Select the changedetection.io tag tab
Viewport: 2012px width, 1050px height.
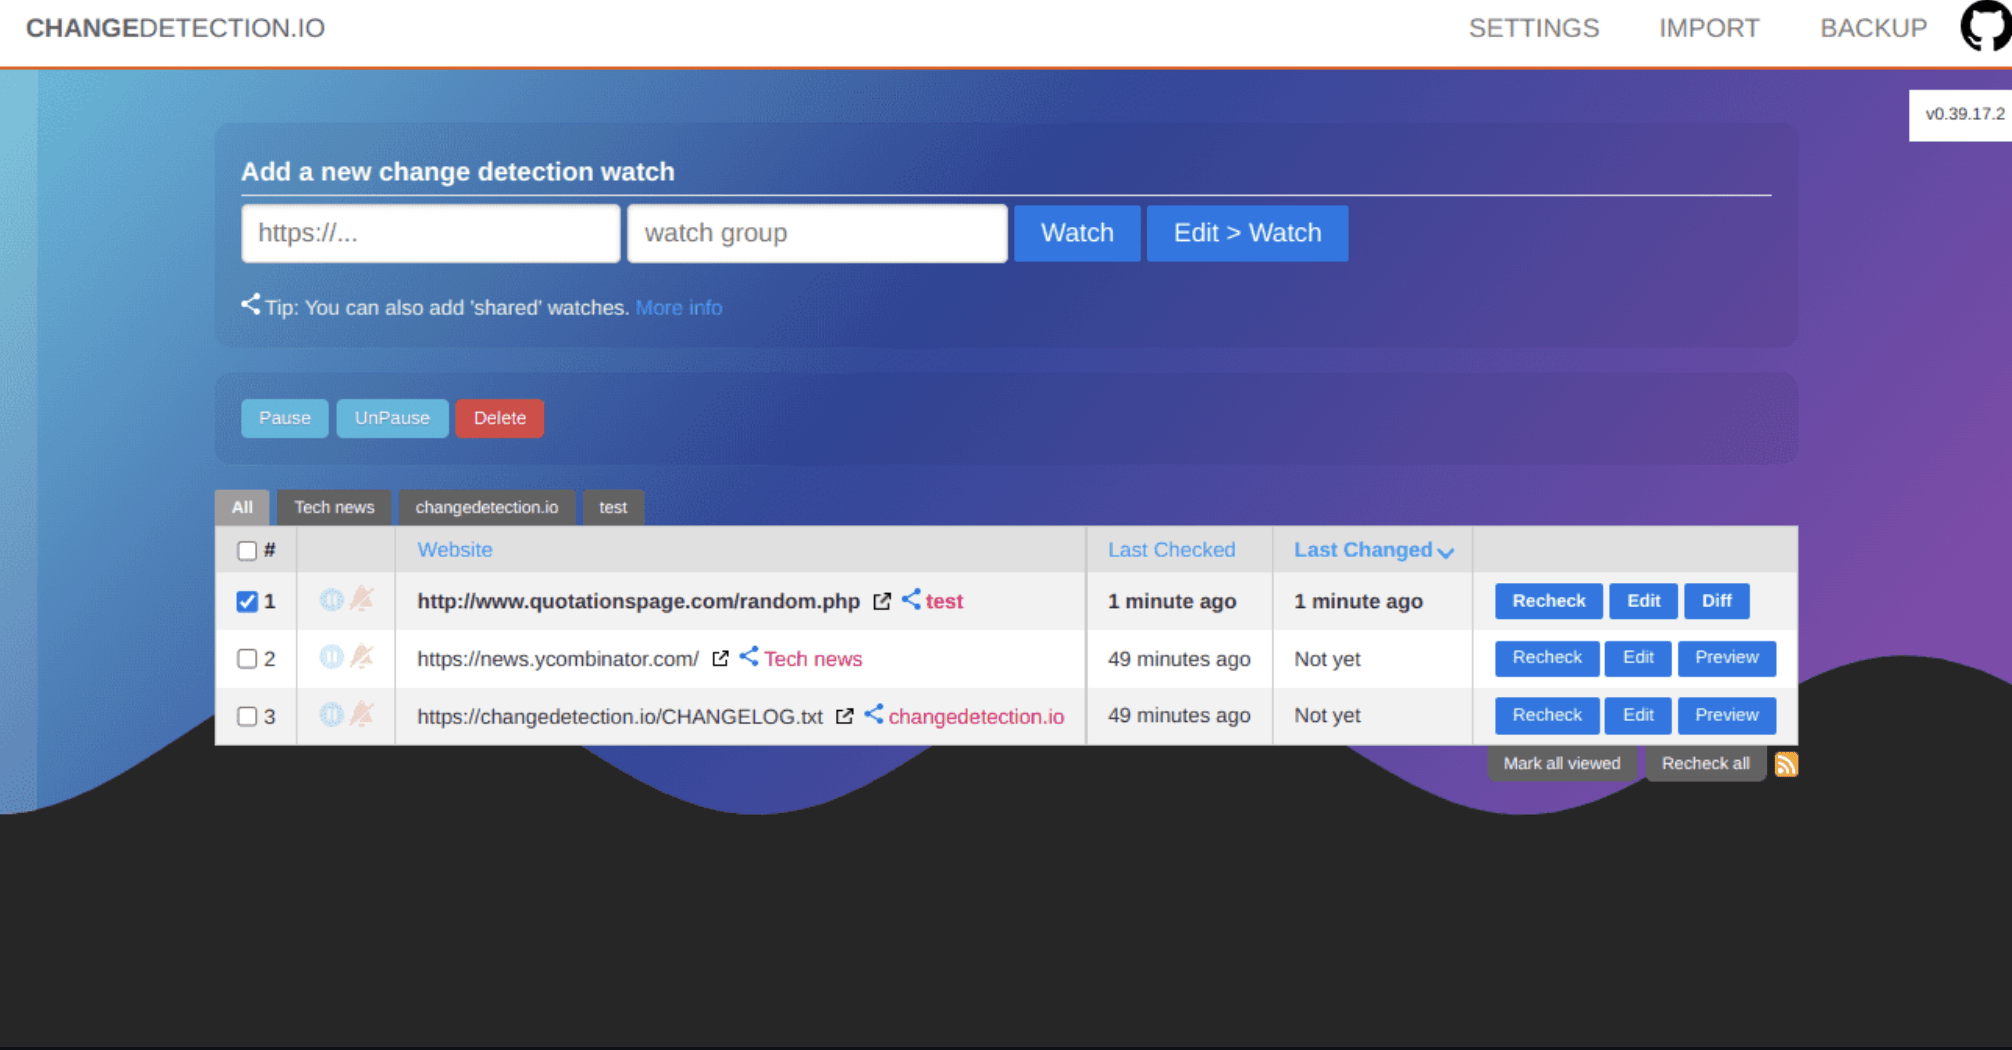[x=486, y=507]
